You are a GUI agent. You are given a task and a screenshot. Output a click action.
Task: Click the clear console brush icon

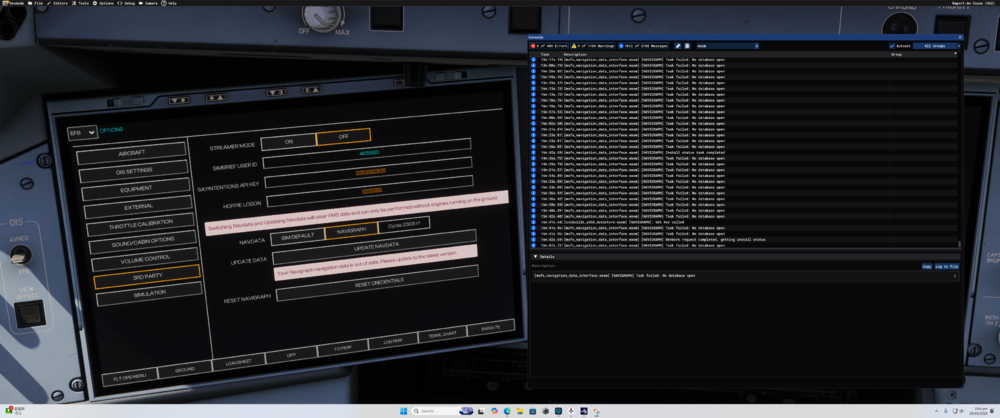pos(678,45)
